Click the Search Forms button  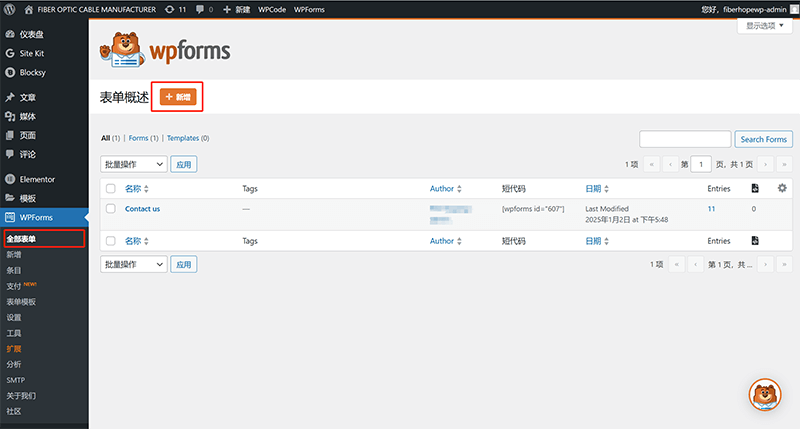(763, 139)
